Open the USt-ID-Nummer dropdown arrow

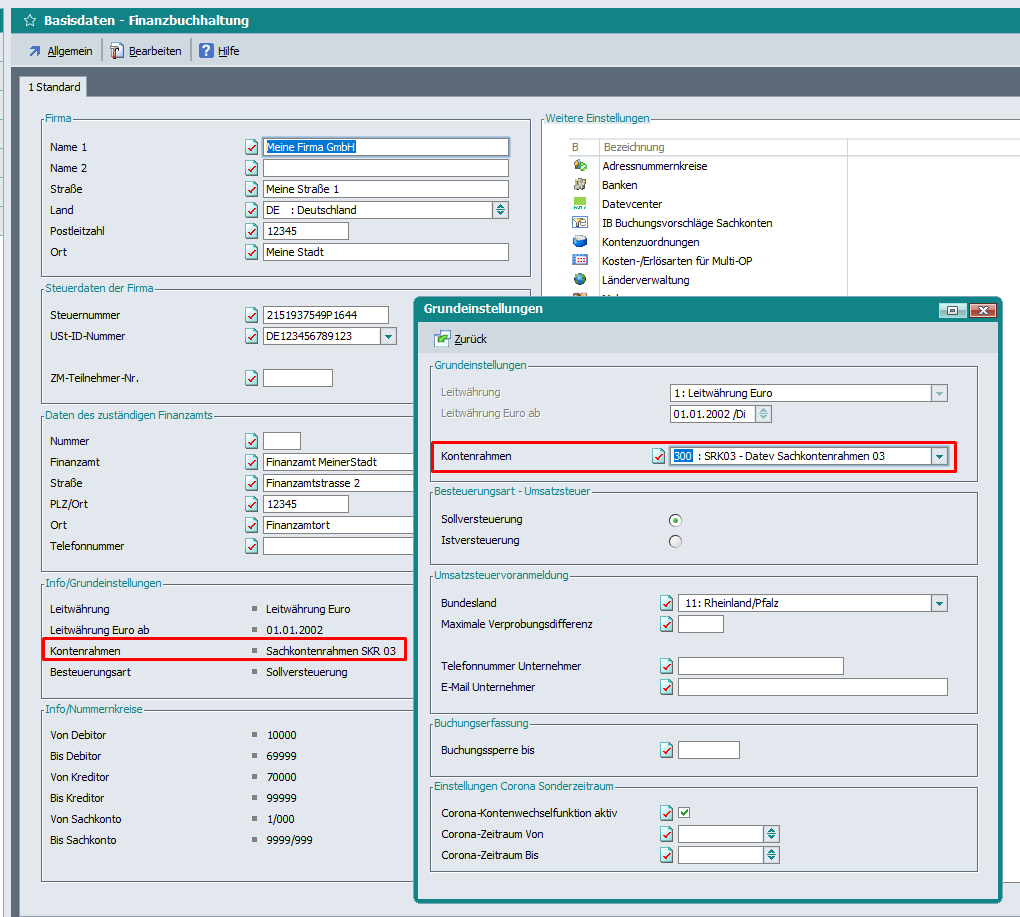click(388, 337)
